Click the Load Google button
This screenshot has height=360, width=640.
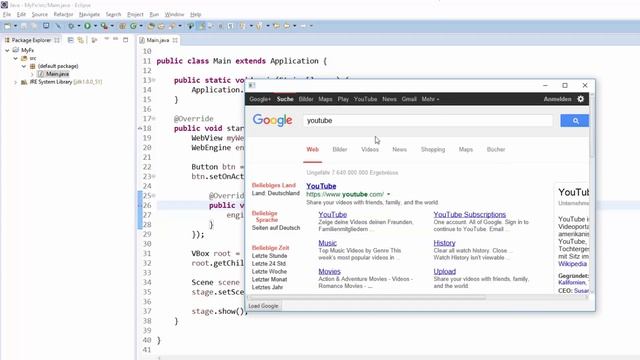pos(263,306)
